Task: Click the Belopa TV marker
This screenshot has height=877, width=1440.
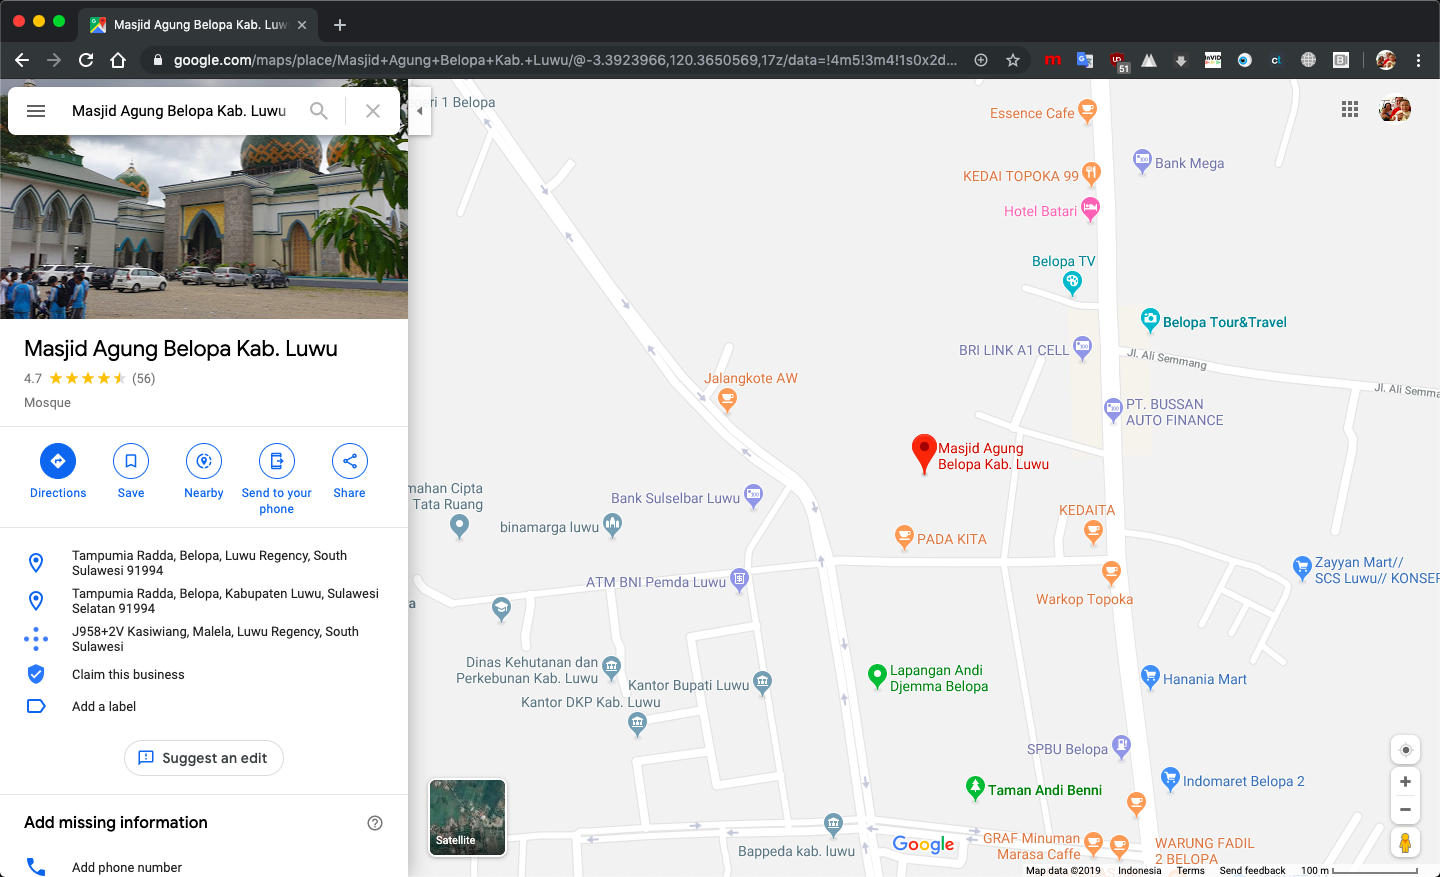Action: (x=1072, y=284)
